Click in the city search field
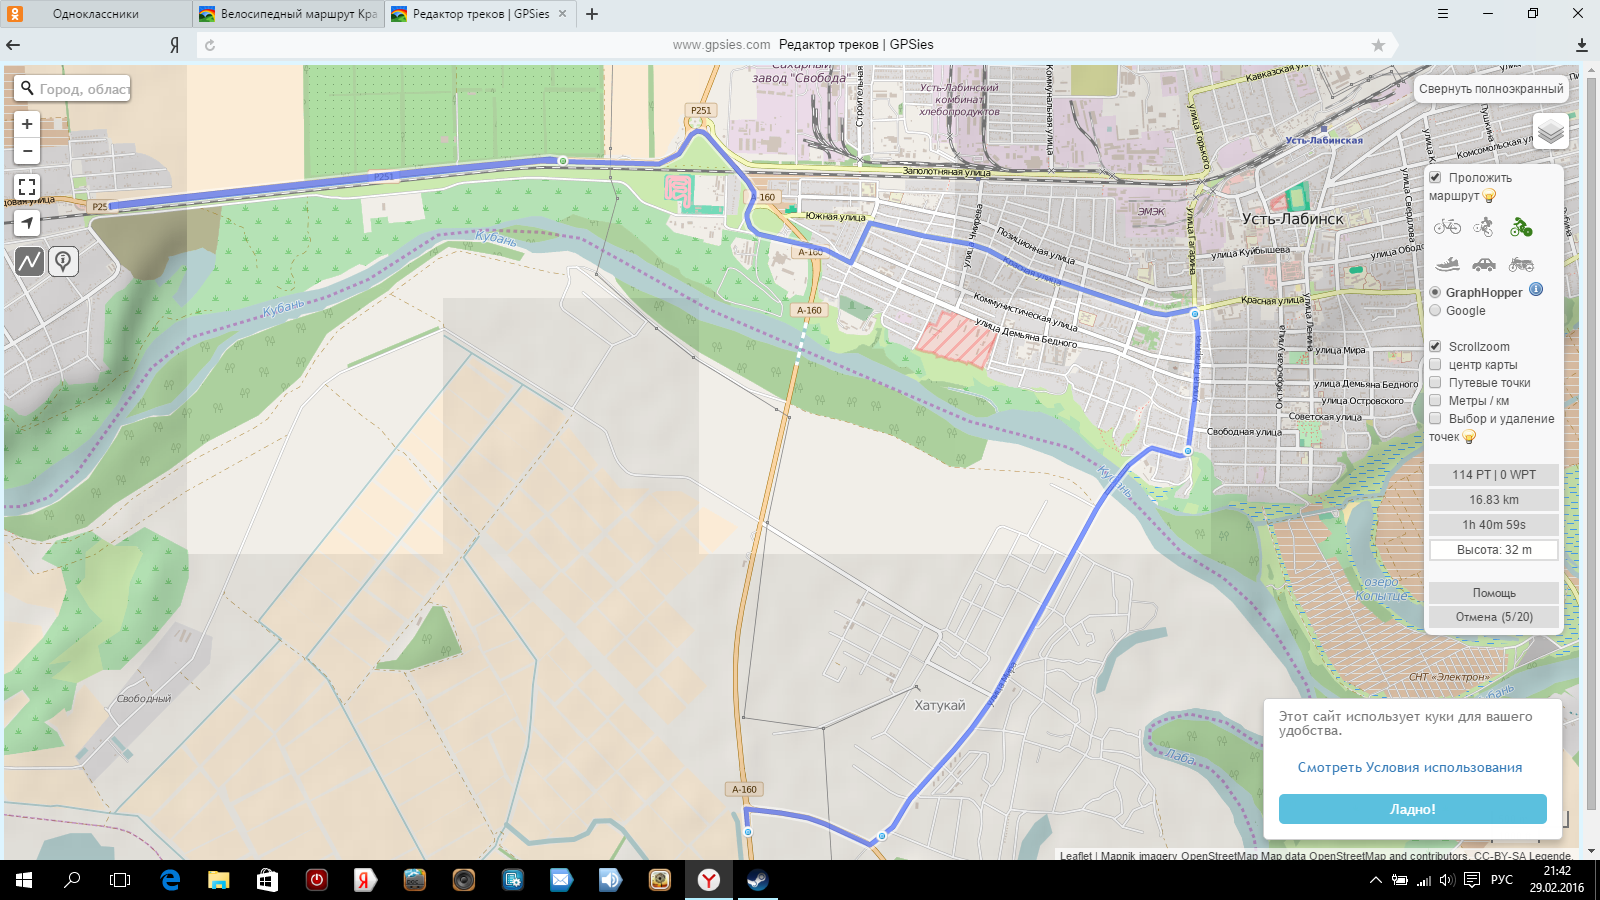The image size is (1600, 900). 84,89
